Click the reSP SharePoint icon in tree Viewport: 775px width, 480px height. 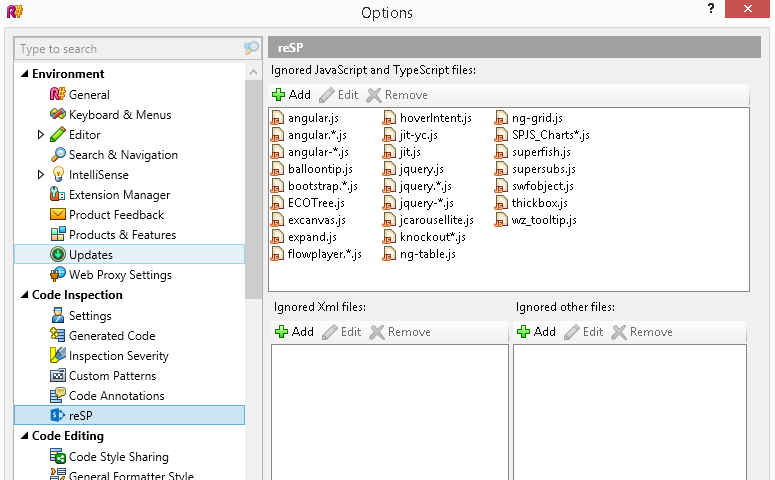[x=58, y=416]
